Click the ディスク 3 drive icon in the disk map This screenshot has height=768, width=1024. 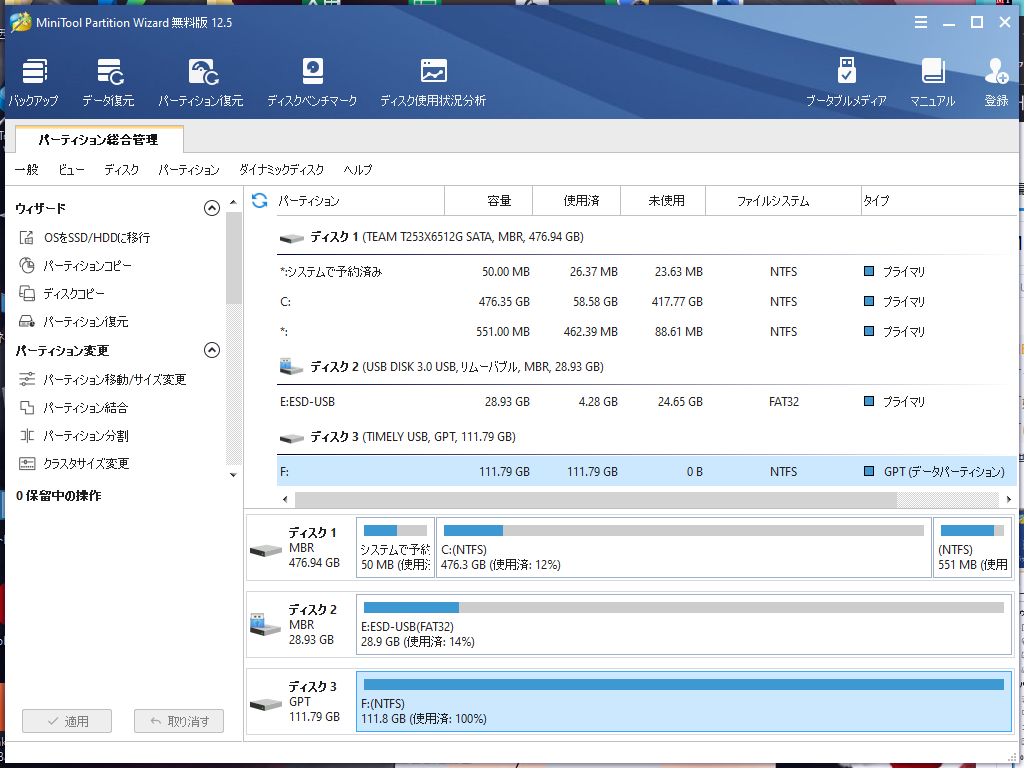click(266, 705)
